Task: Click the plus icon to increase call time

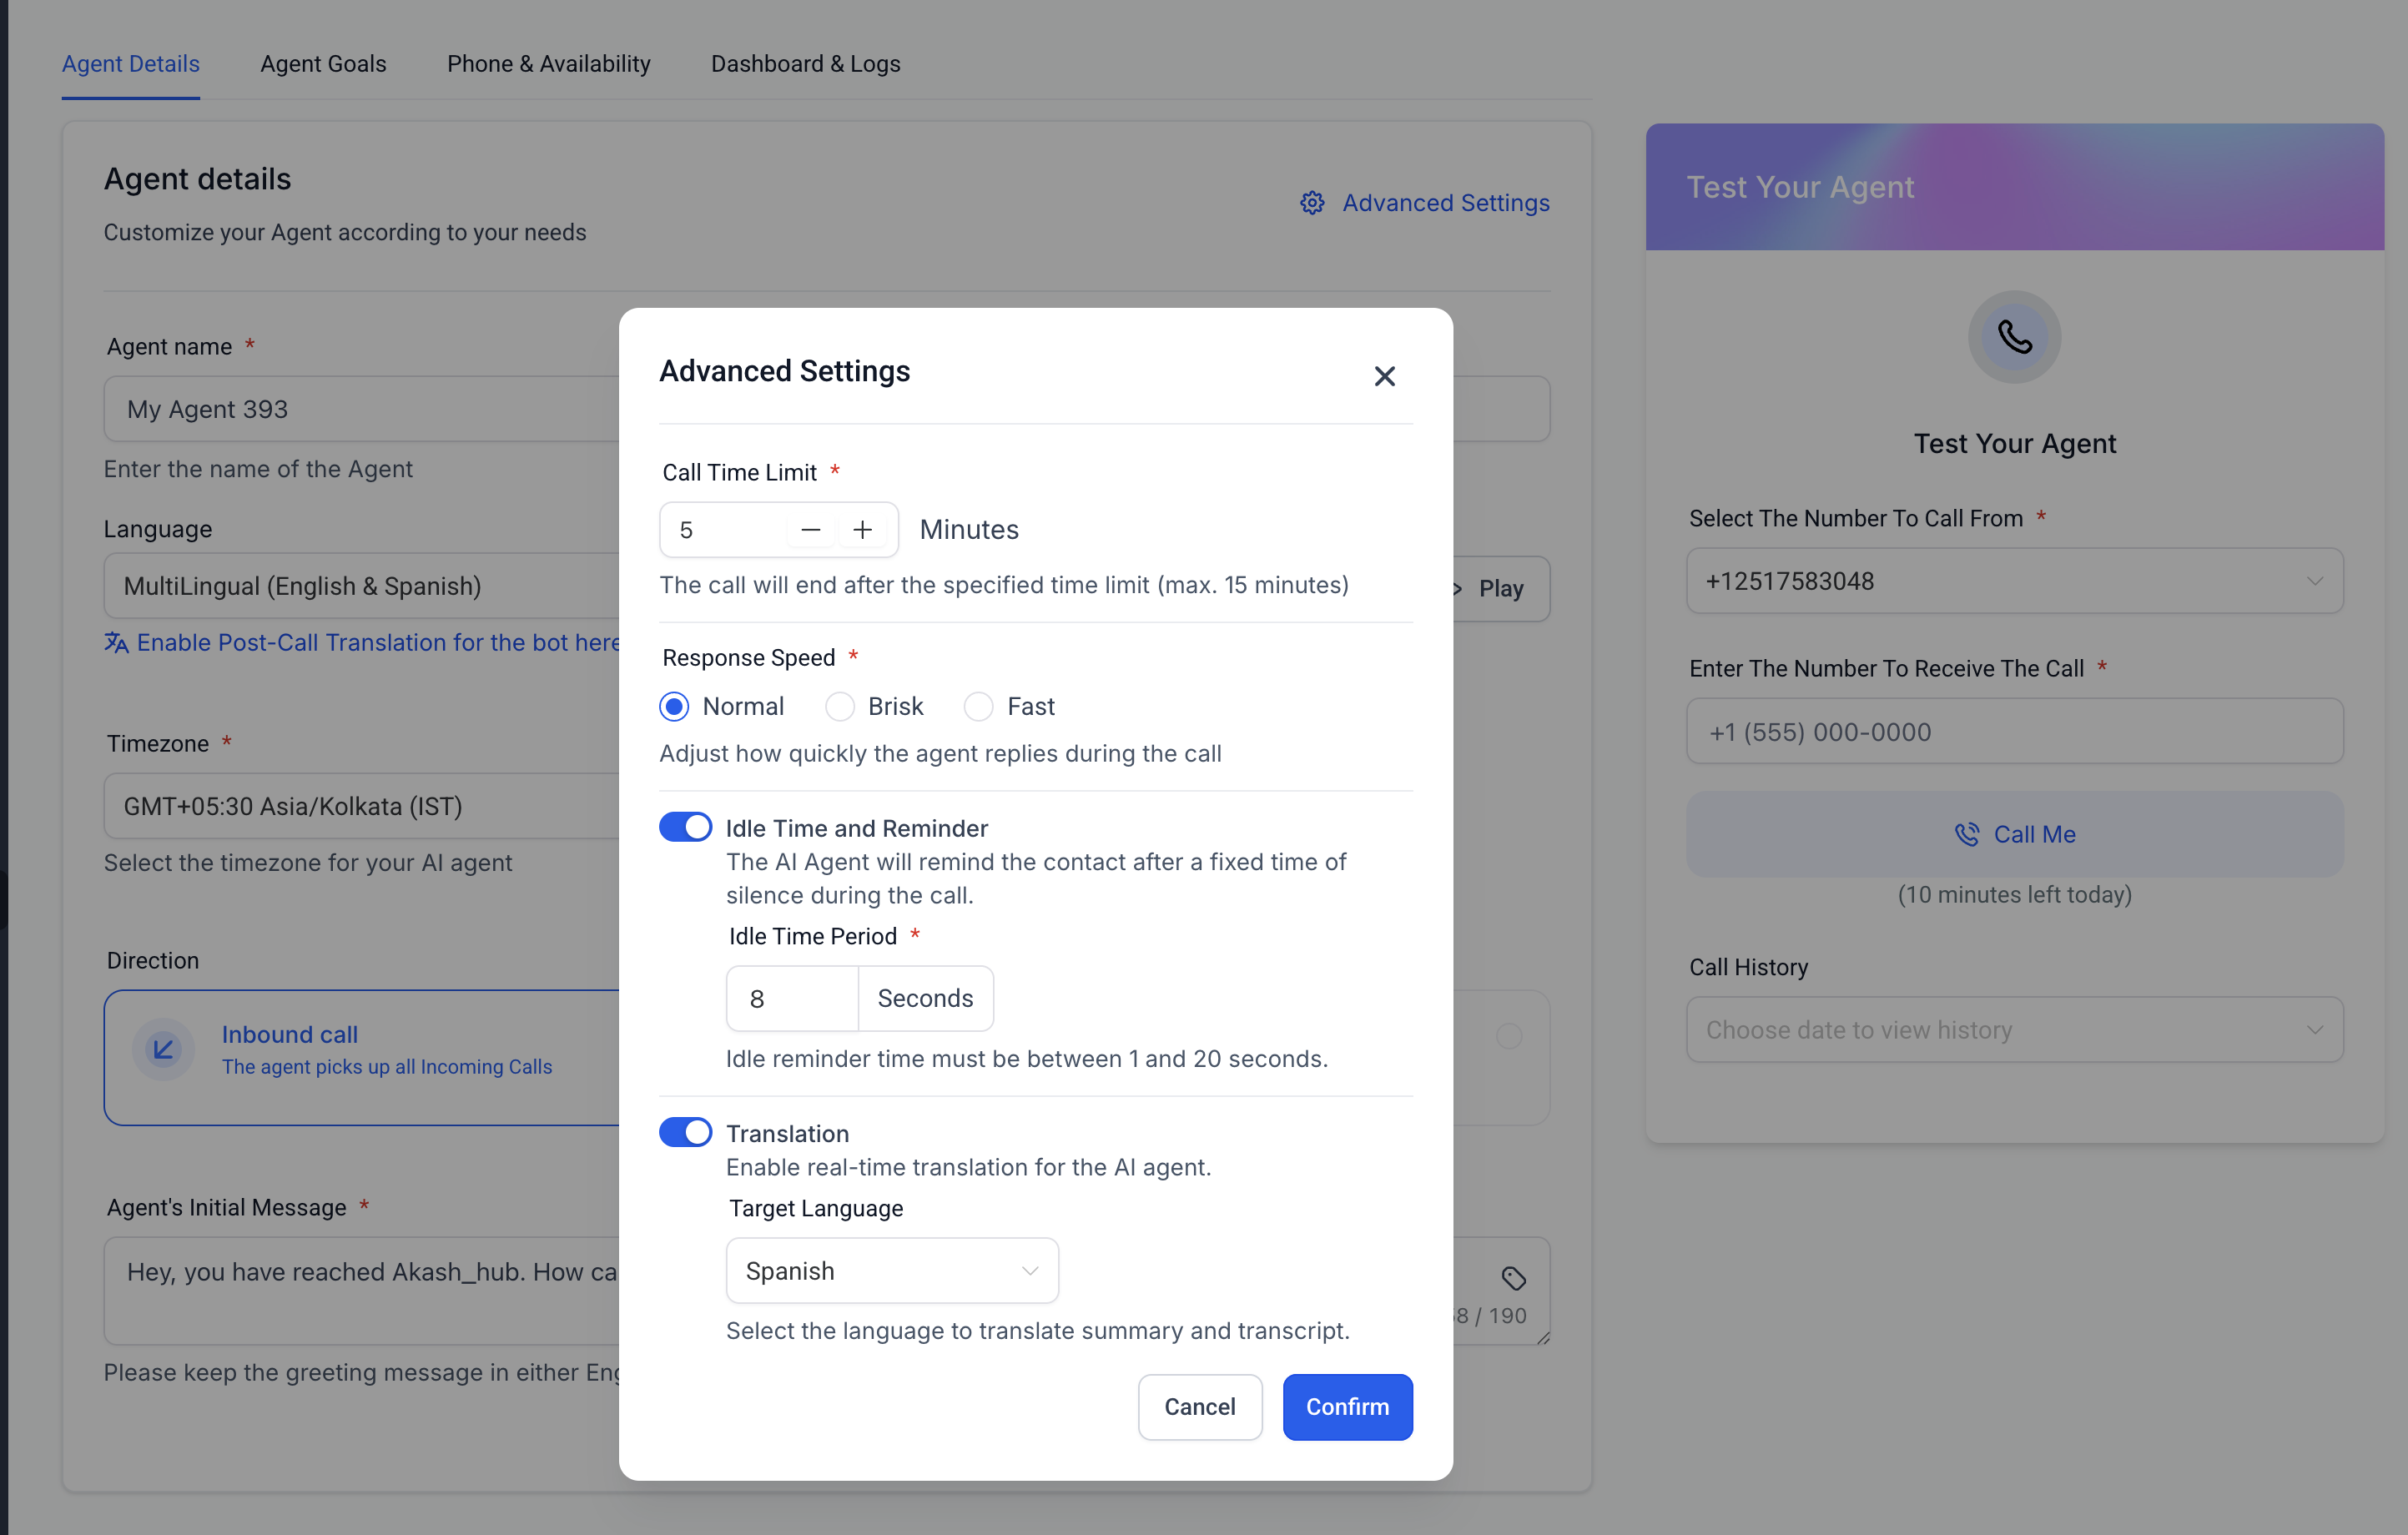Action: click(x=862, y=530)
